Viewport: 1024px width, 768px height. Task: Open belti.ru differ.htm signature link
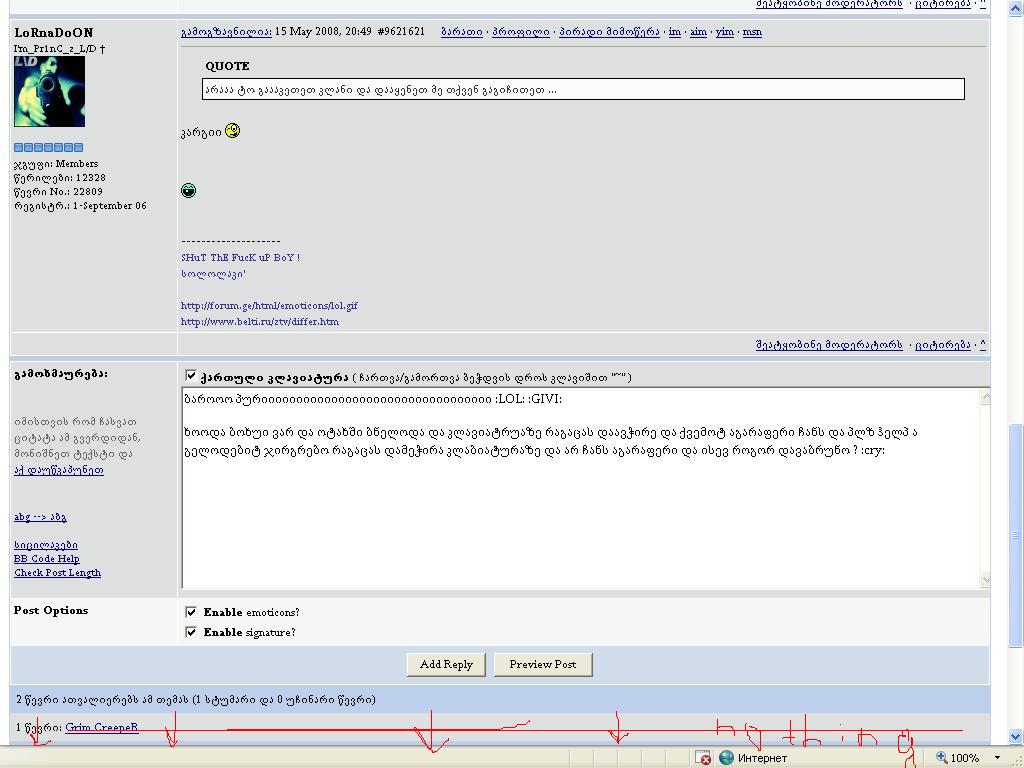[260, 321]
